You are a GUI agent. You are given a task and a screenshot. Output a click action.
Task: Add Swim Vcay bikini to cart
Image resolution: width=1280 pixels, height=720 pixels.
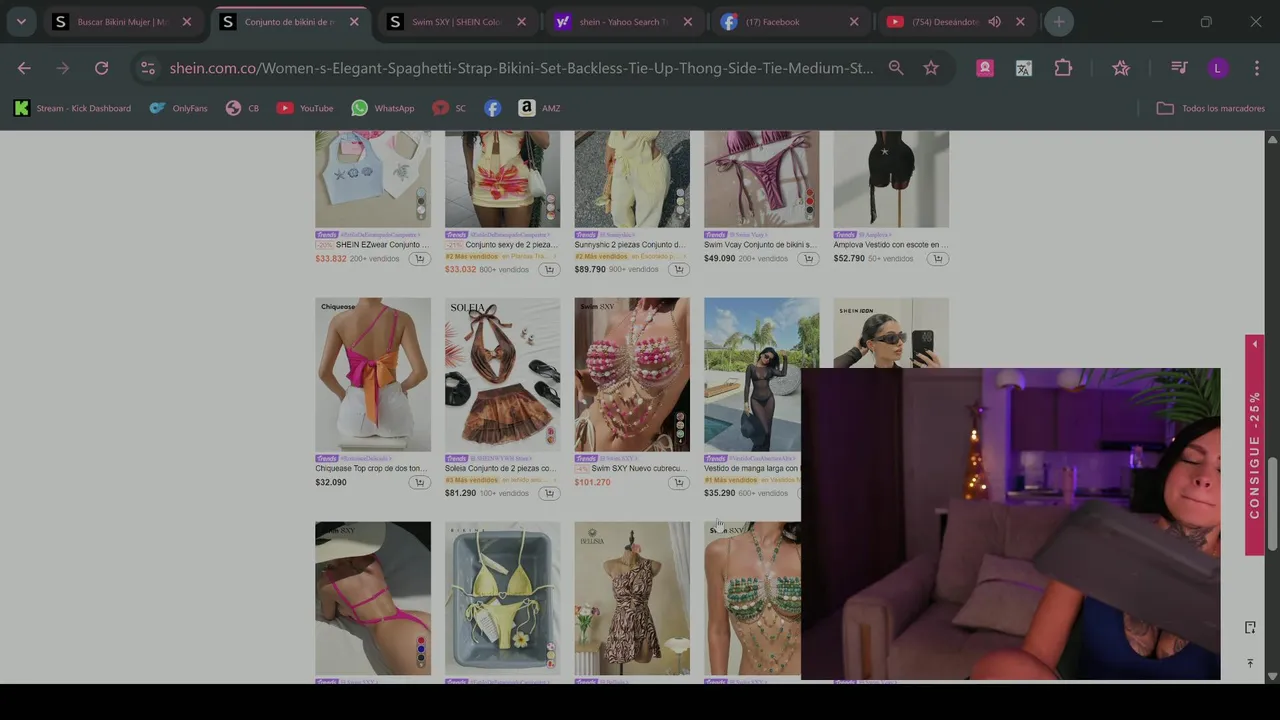(x=808, y=258)
